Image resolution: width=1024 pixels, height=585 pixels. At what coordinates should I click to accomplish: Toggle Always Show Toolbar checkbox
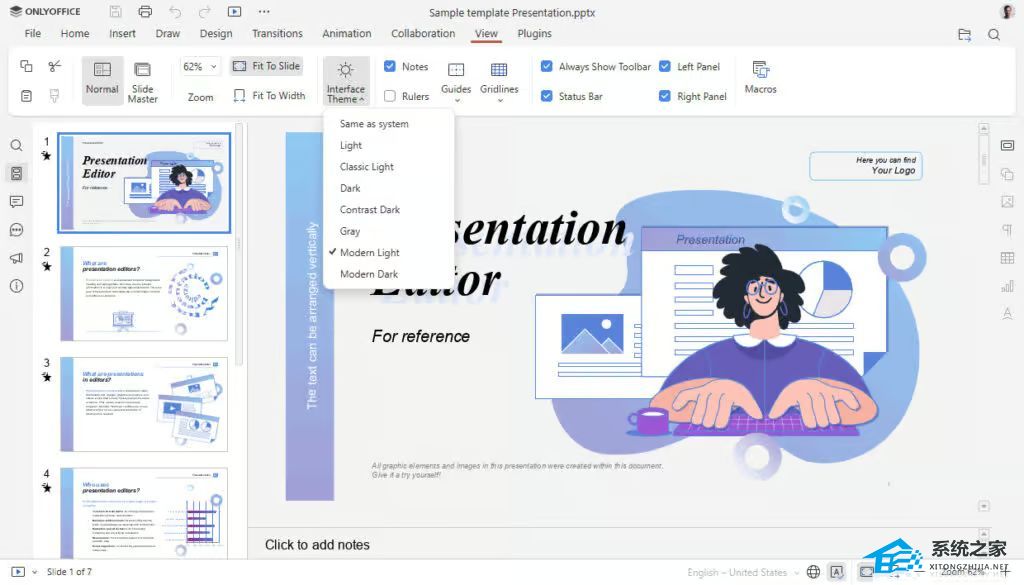[547, 66]
